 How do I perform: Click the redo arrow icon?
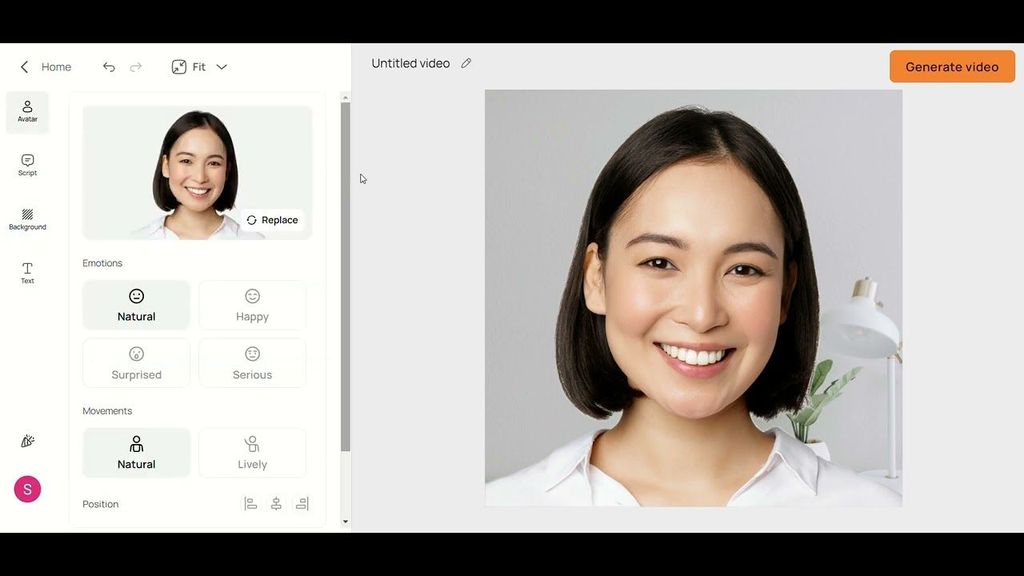[136, 67]
